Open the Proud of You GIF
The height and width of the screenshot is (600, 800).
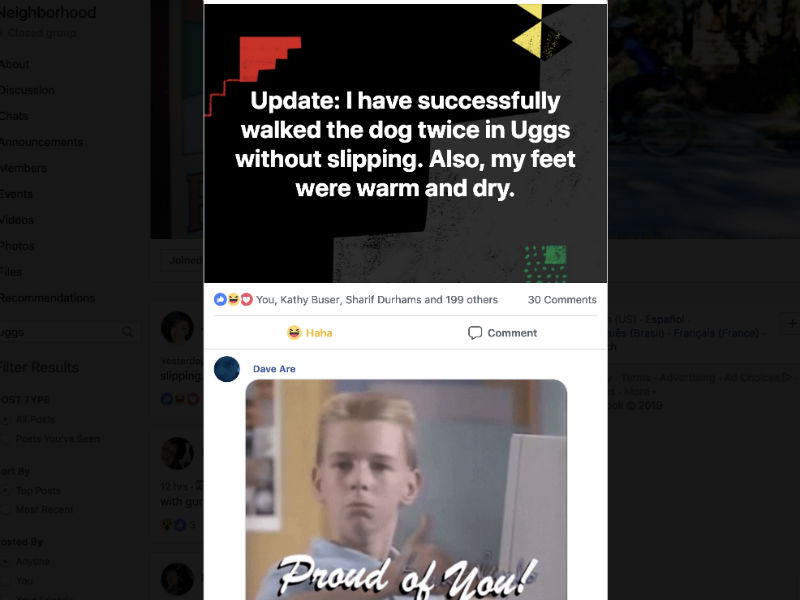click(x=406, y=489)
